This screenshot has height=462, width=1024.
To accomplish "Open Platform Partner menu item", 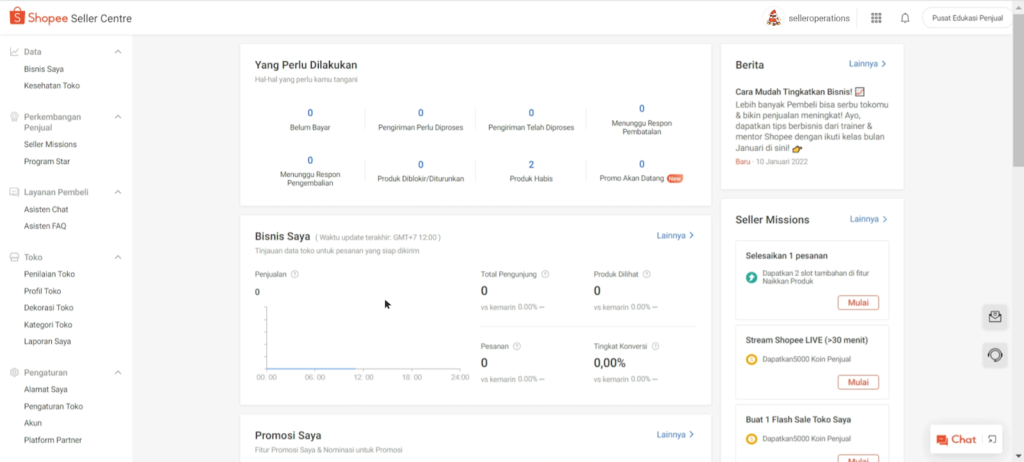I will pos(53,440).
